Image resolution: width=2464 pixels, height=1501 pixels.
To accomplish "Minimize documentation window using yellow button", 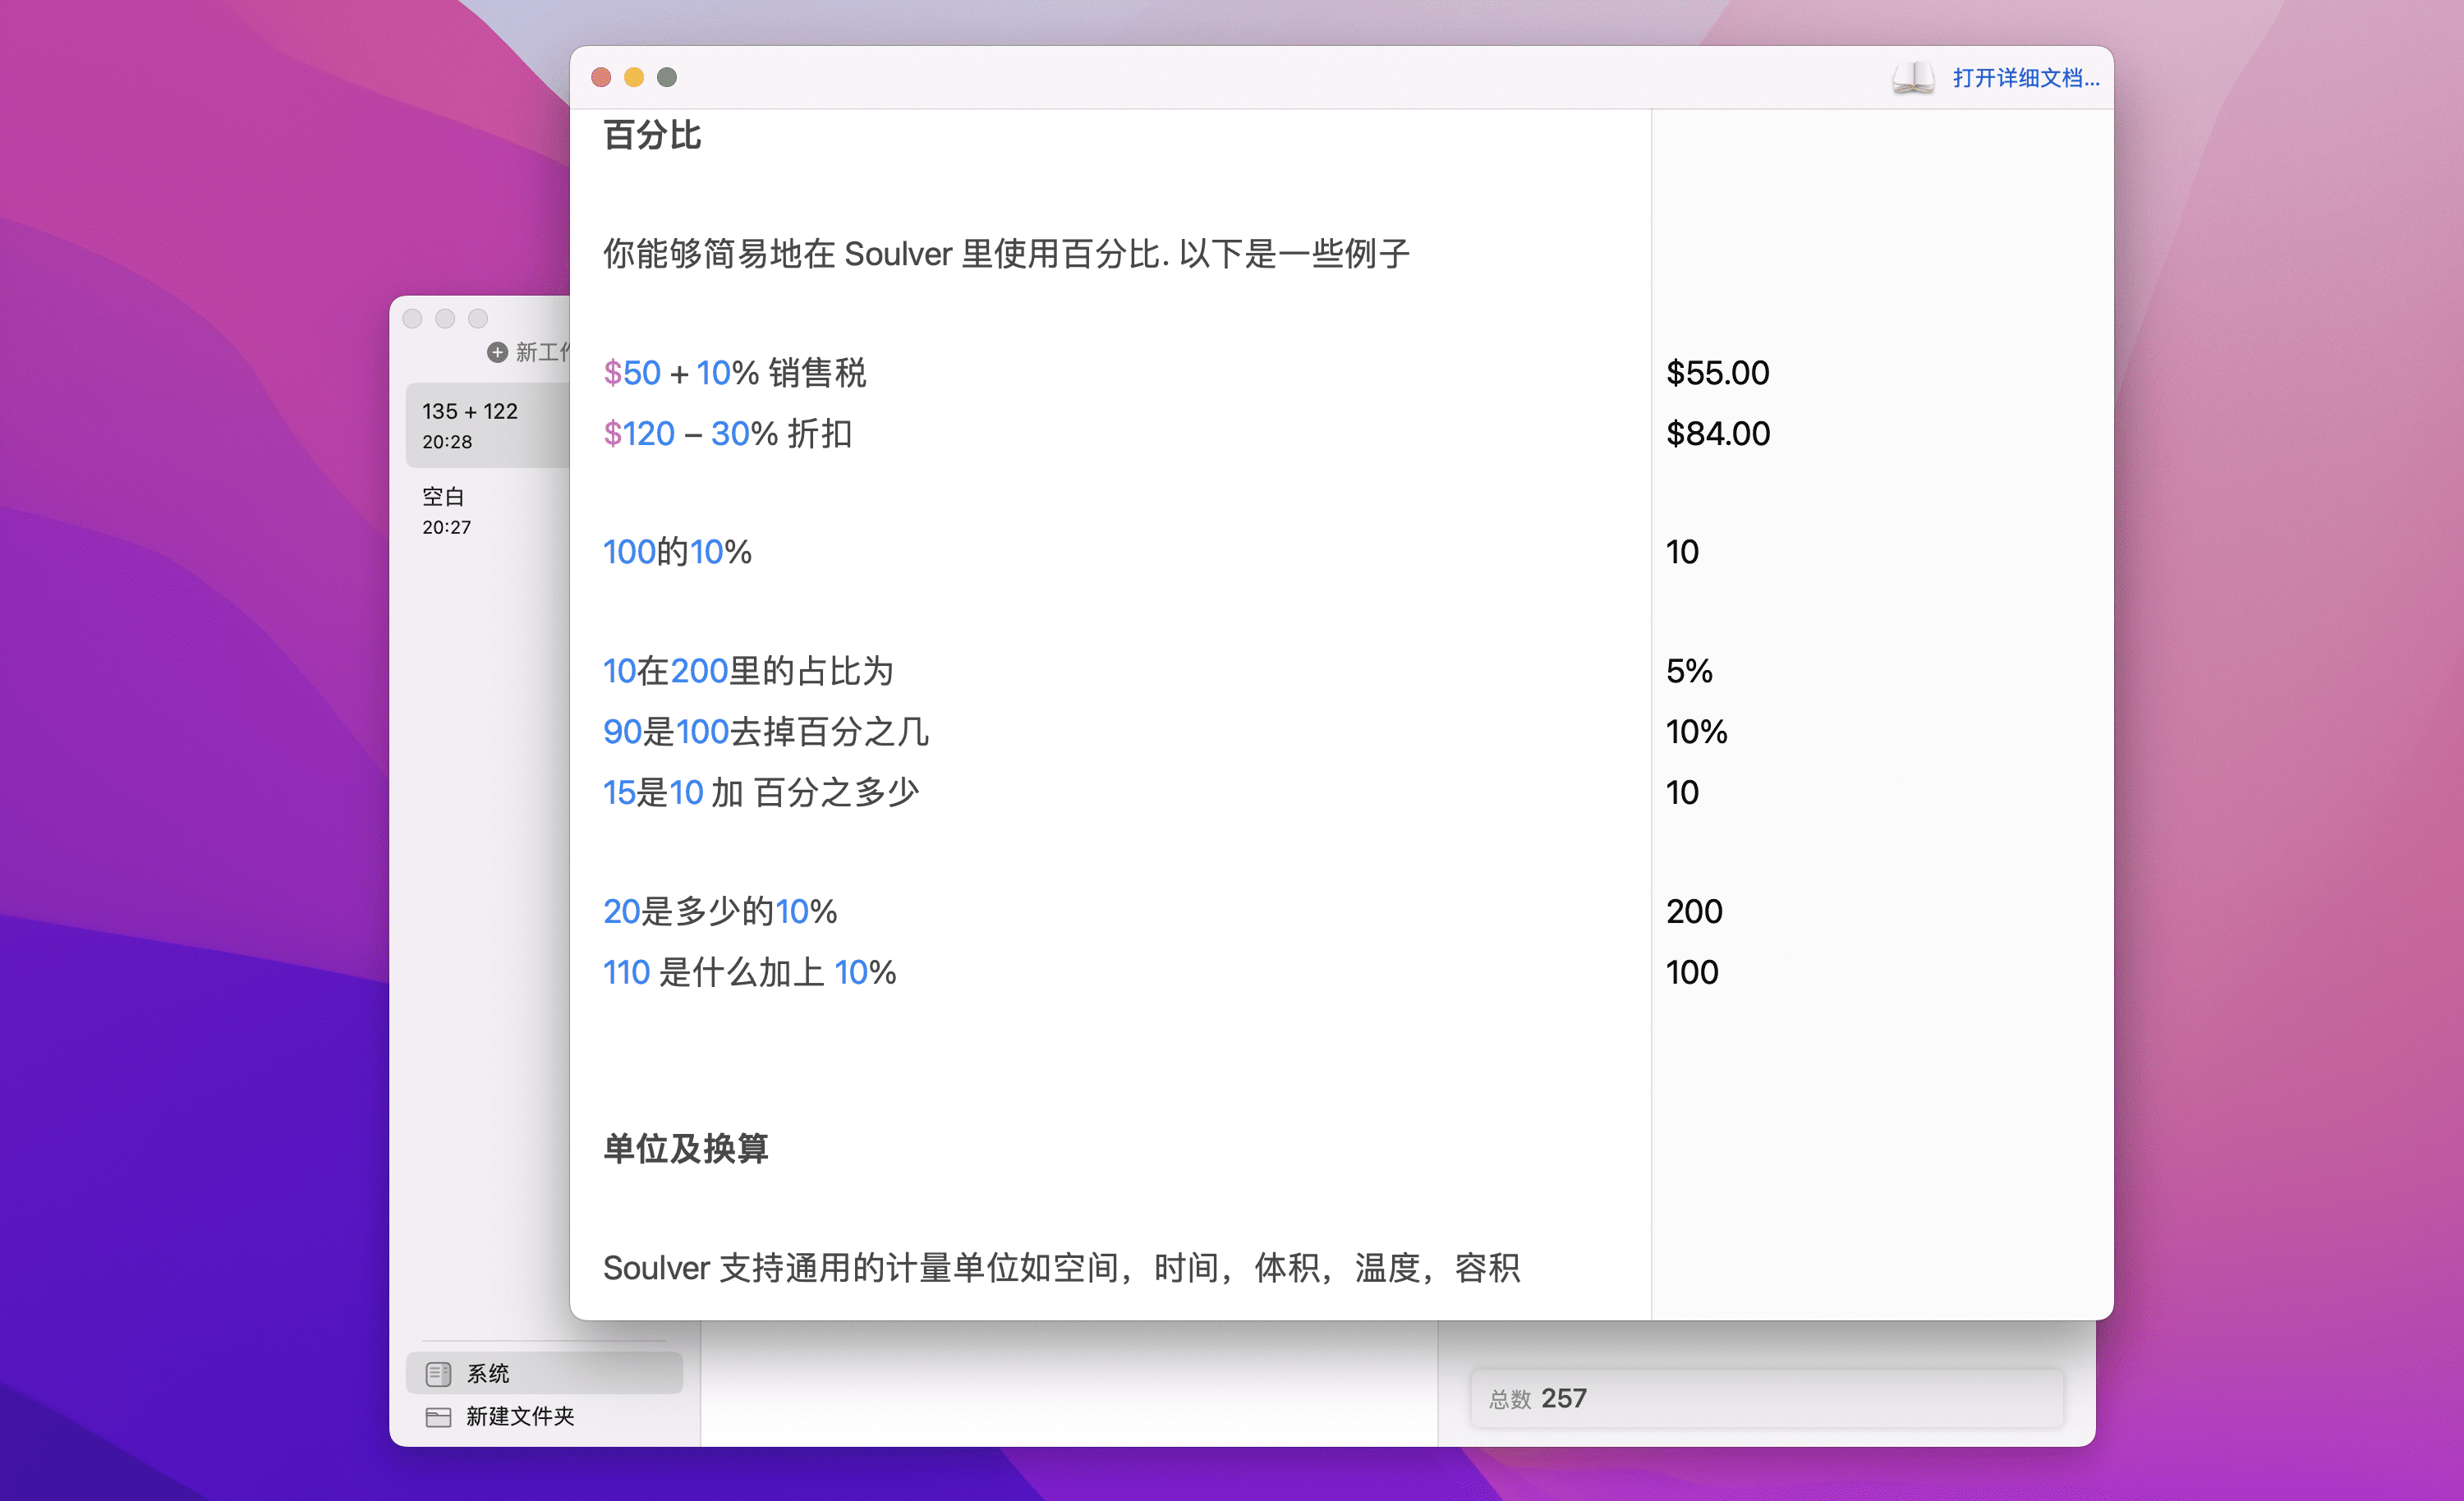I will click(634, 77).
